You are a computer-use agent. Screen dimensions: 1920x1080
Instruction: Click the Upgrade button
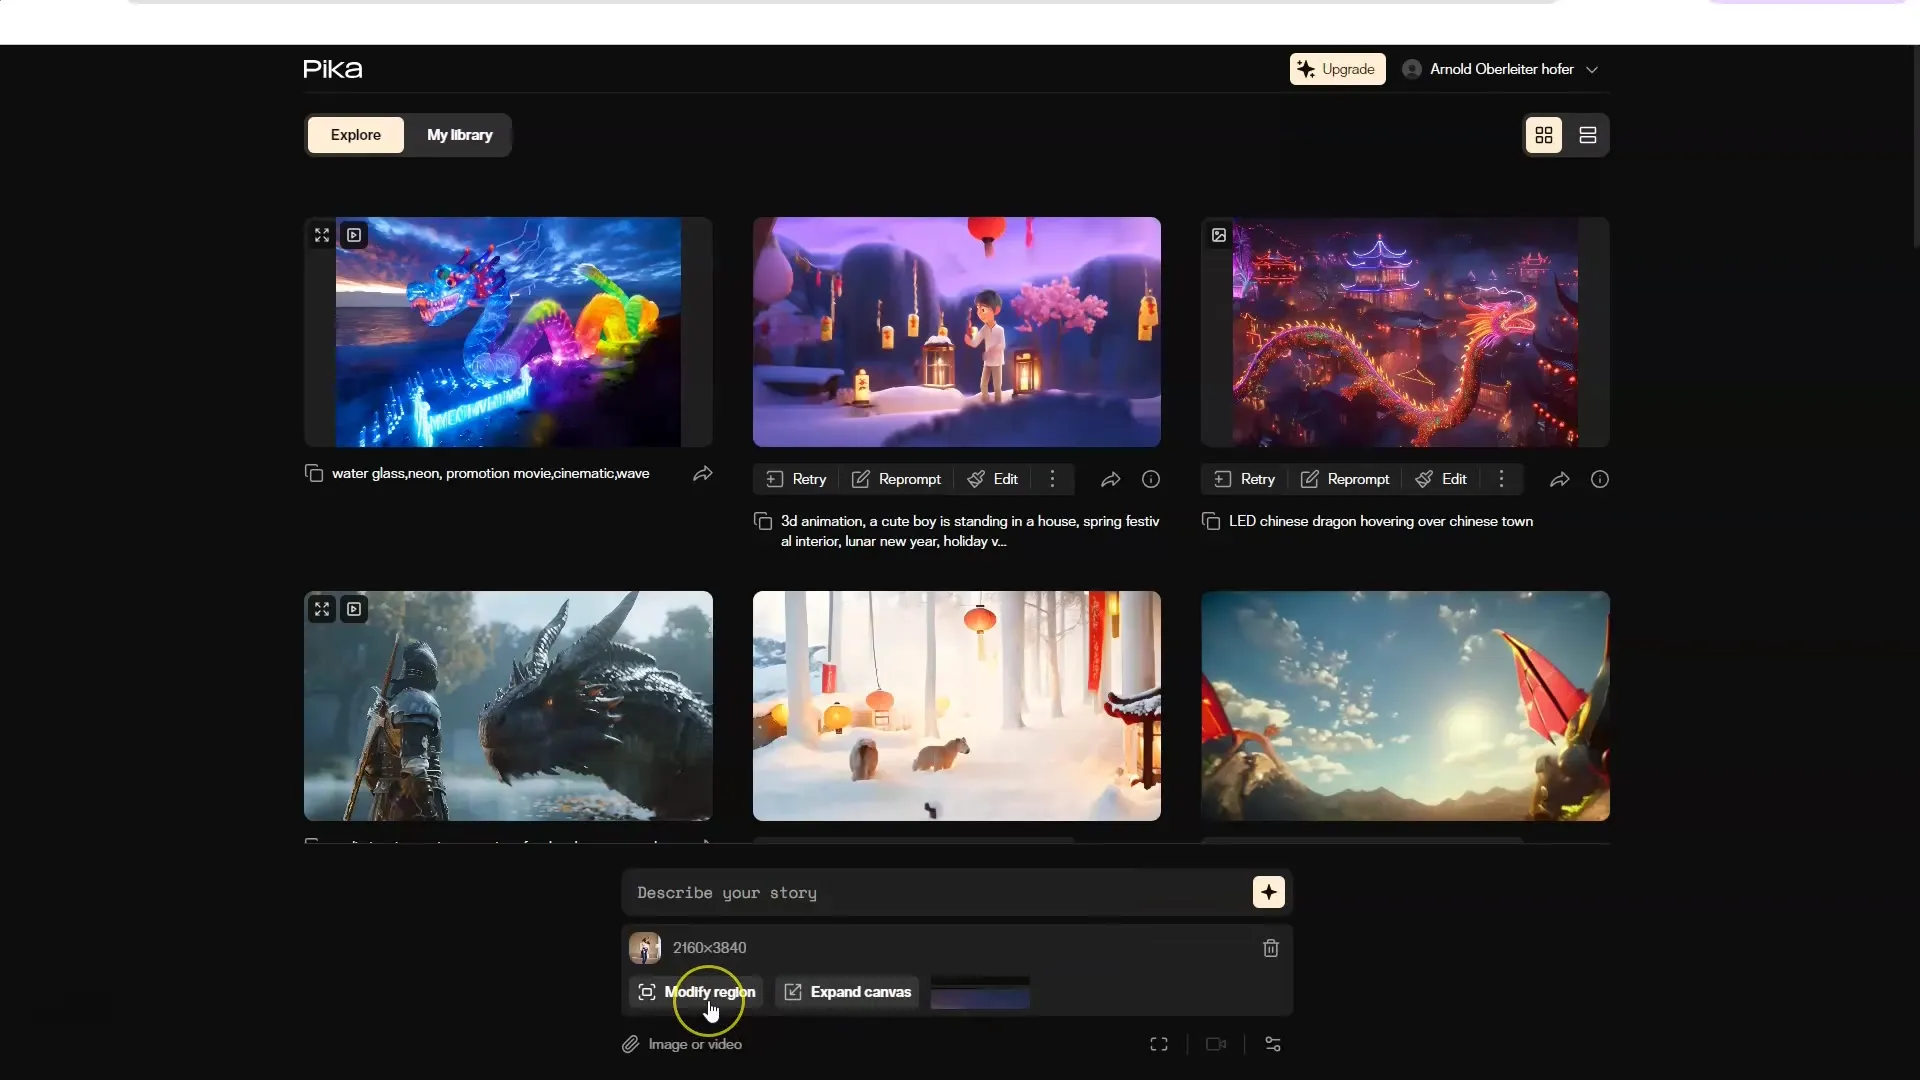(1336, 69)
